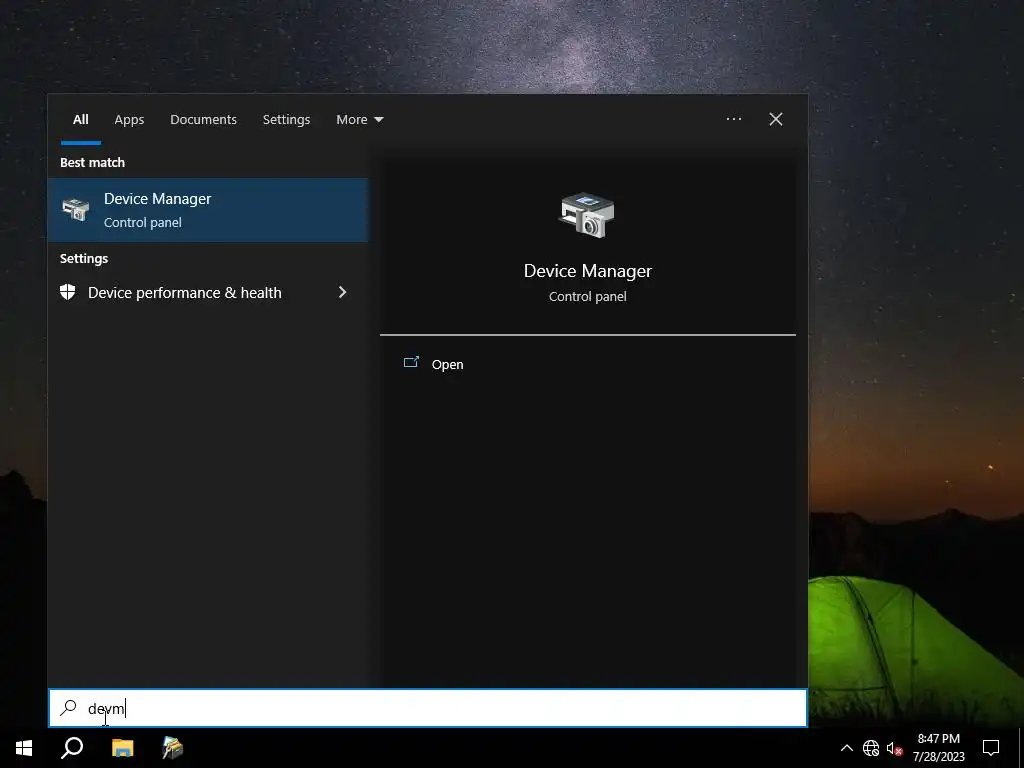Viewport: 1024px width, 768px height.
Task: Open the More dropdown filter
Action: pyautogui.click(x=360, y=120)
